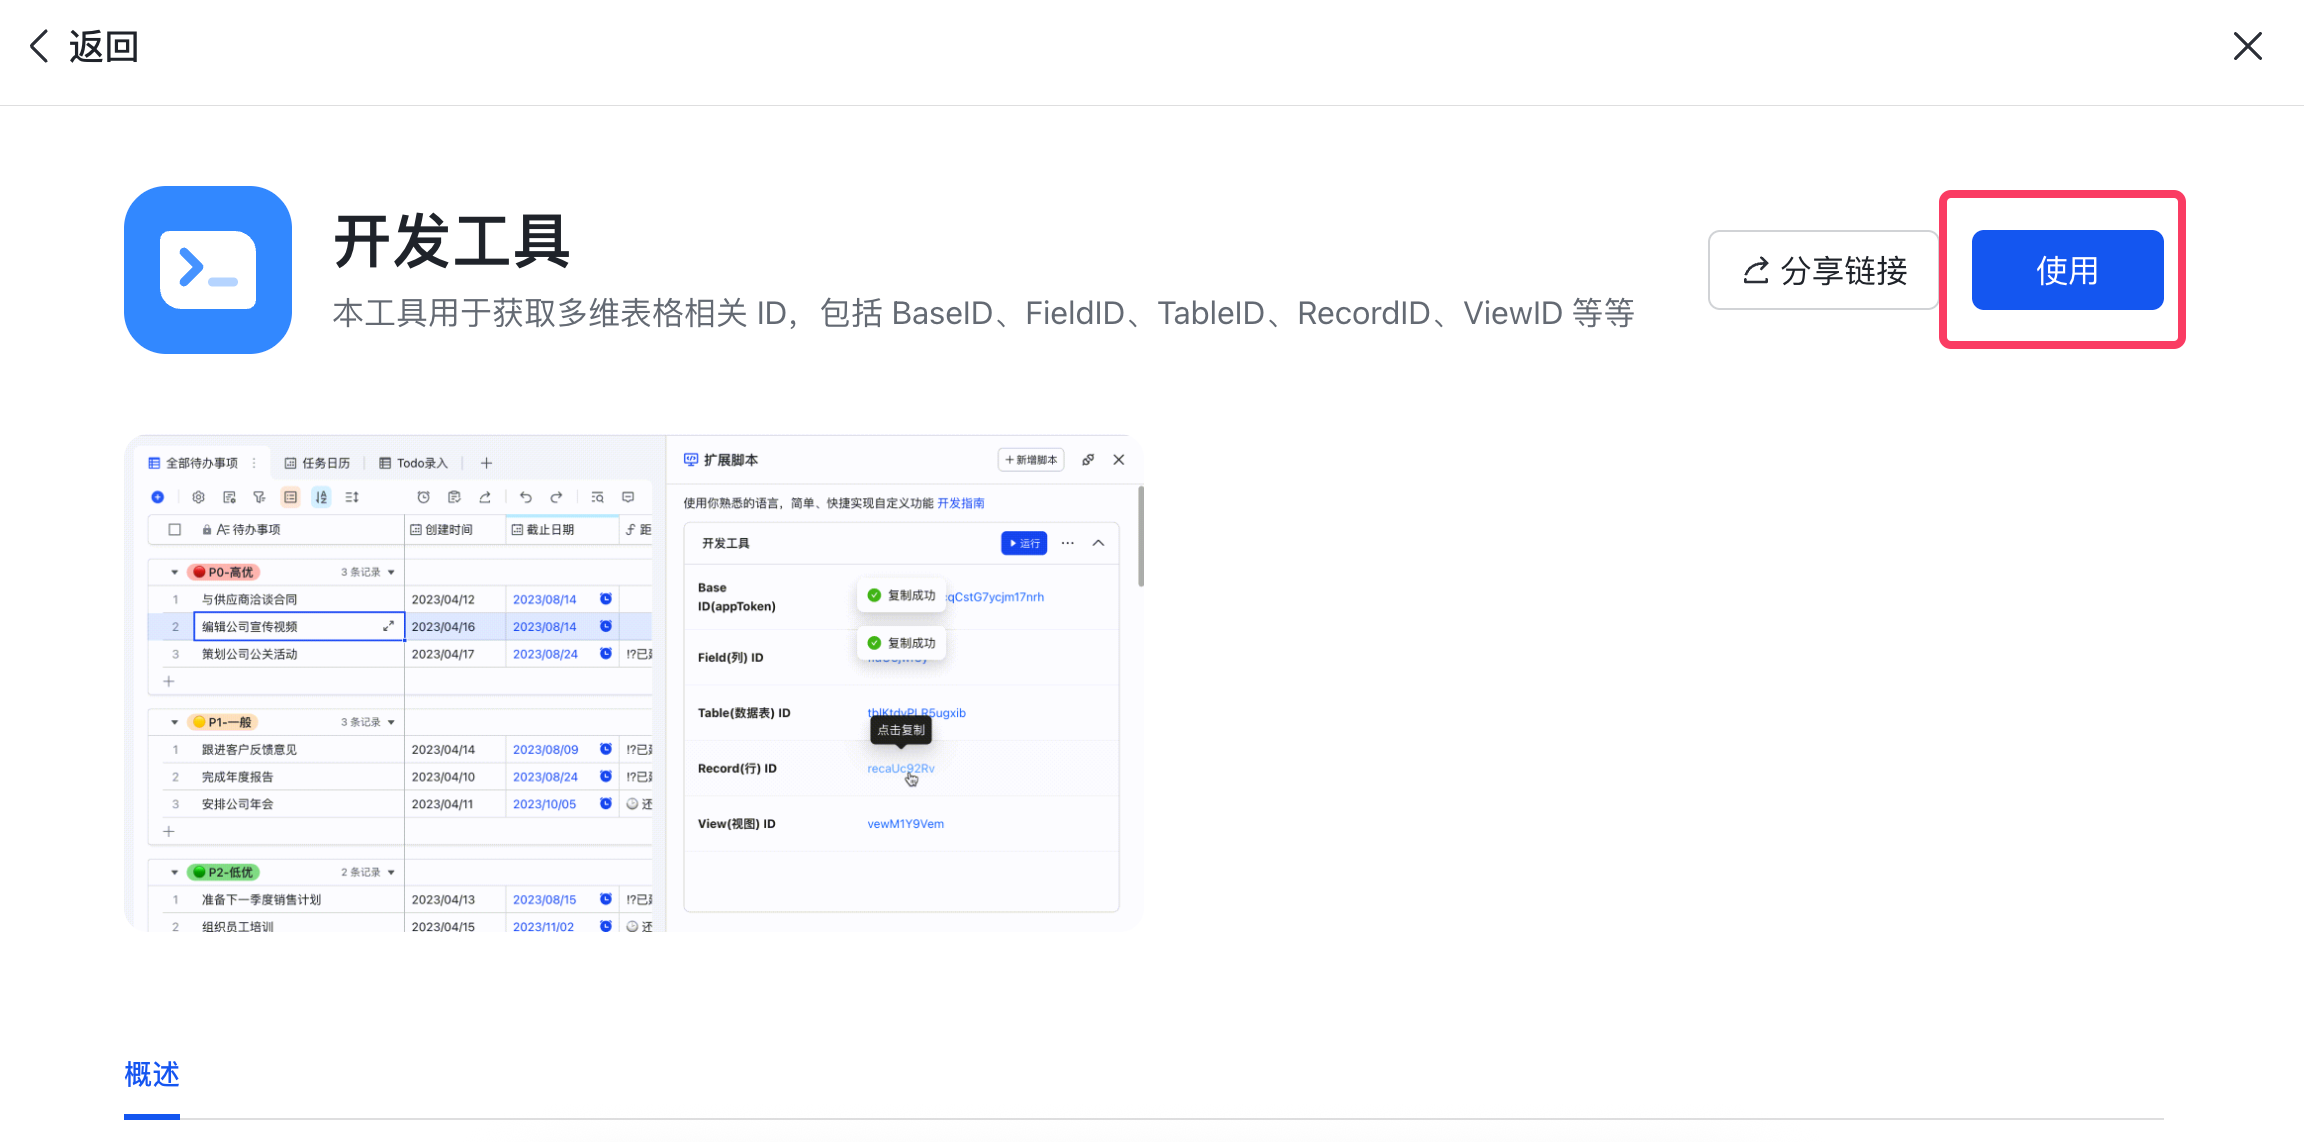Click the filter funnel icon in preview toolbar
Viewport: 2304px width, 1142px height.
point(259,497)
